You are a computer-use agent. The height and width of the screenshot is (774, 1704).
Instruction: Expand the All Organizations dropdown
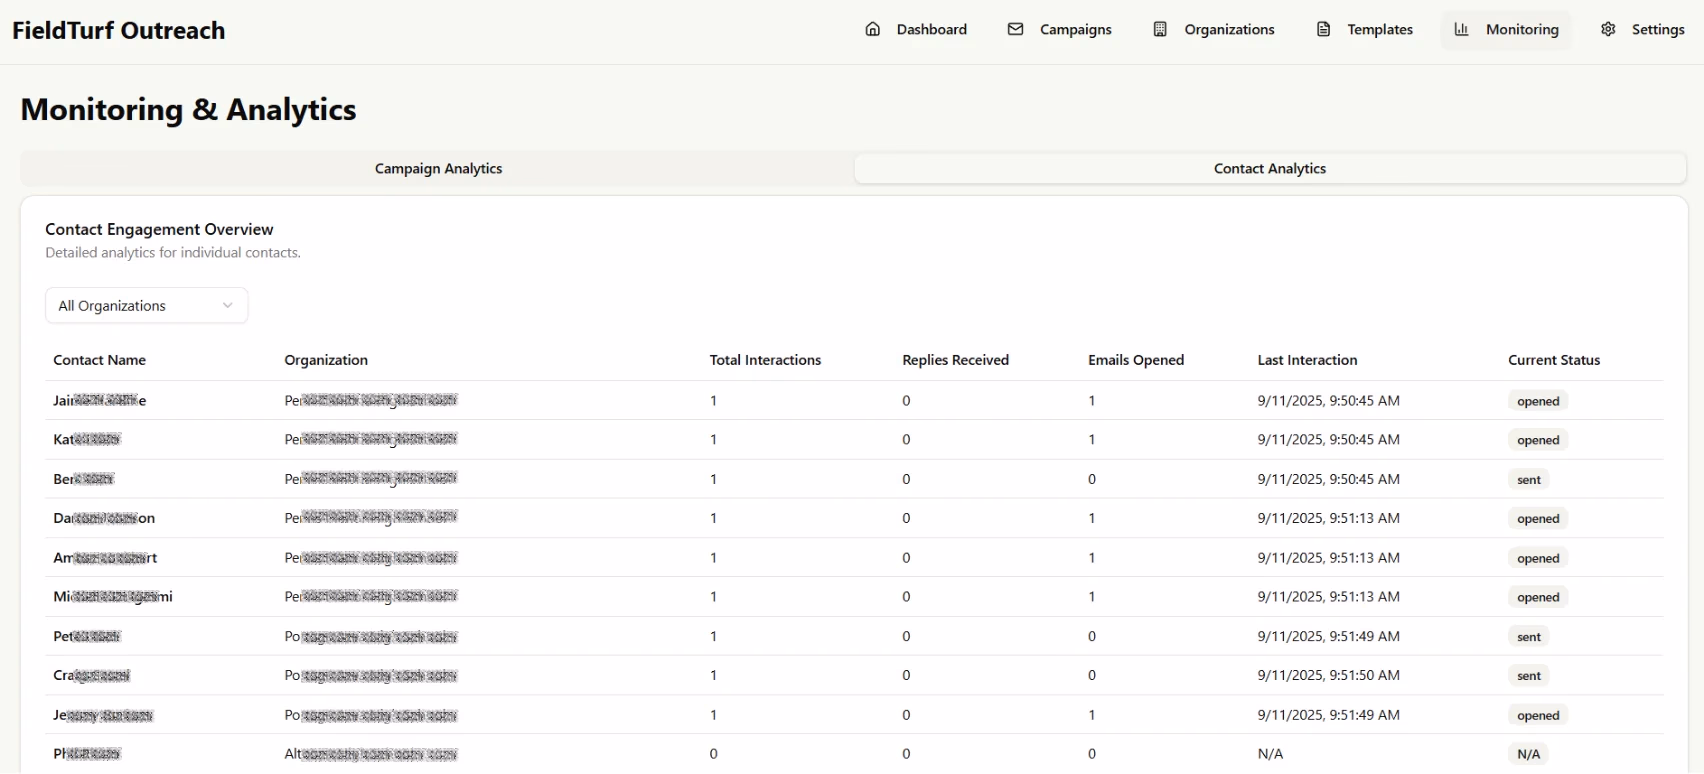[x=146, y=306]
